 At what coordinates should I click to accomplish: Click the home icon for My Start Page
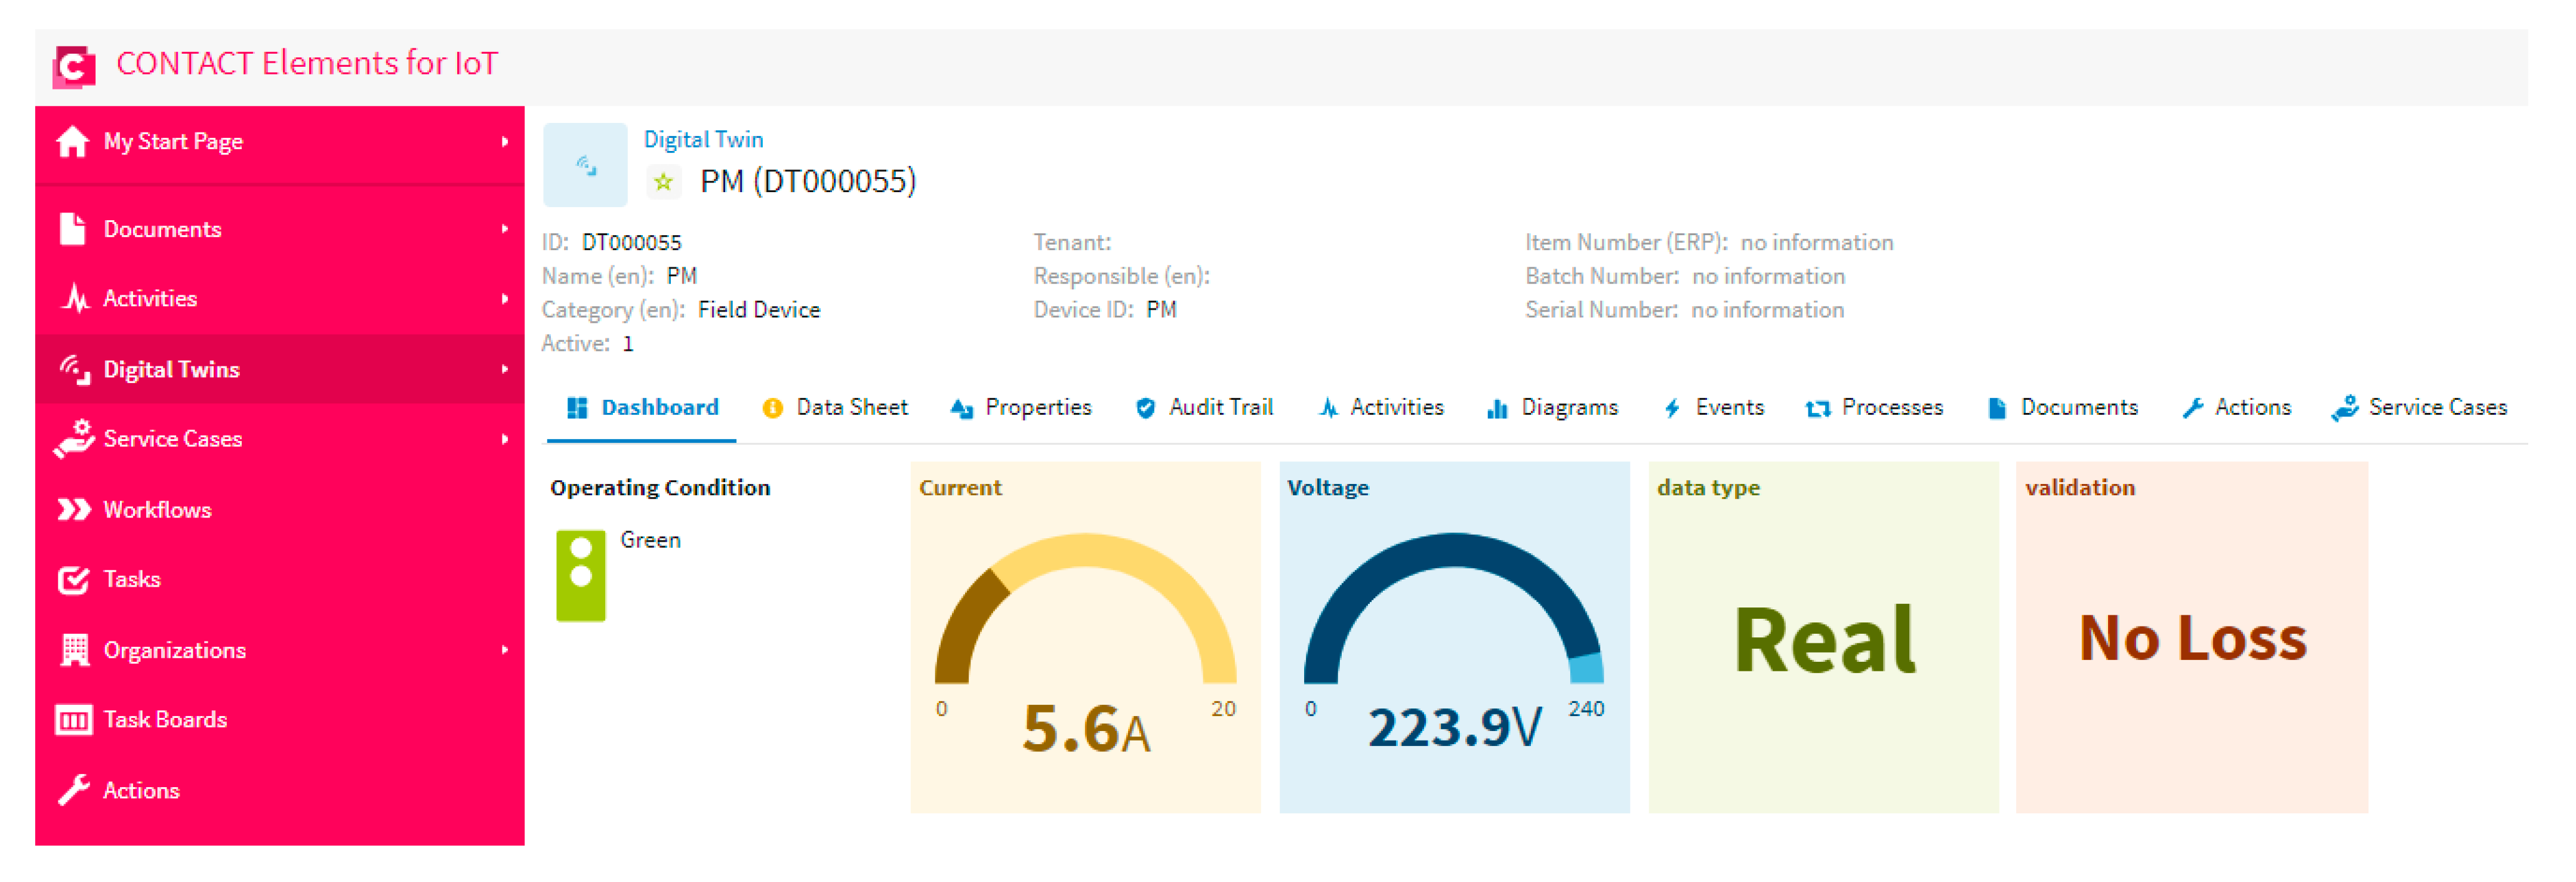[72, 141]
